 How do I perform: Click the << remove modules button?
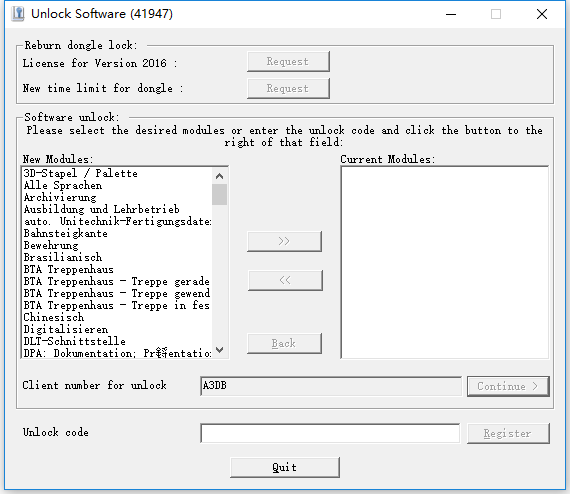(x=285, y=280)
